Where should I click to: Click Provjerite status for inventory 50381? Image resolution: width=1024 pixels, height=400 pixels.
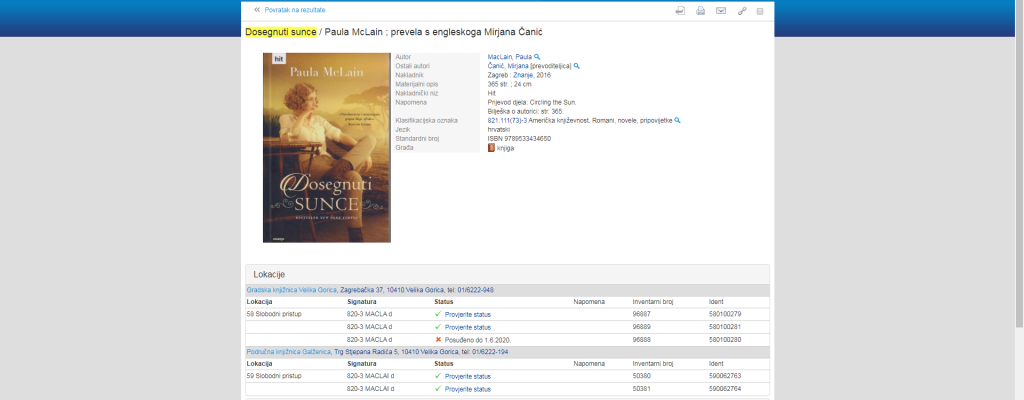pos(468,389)
